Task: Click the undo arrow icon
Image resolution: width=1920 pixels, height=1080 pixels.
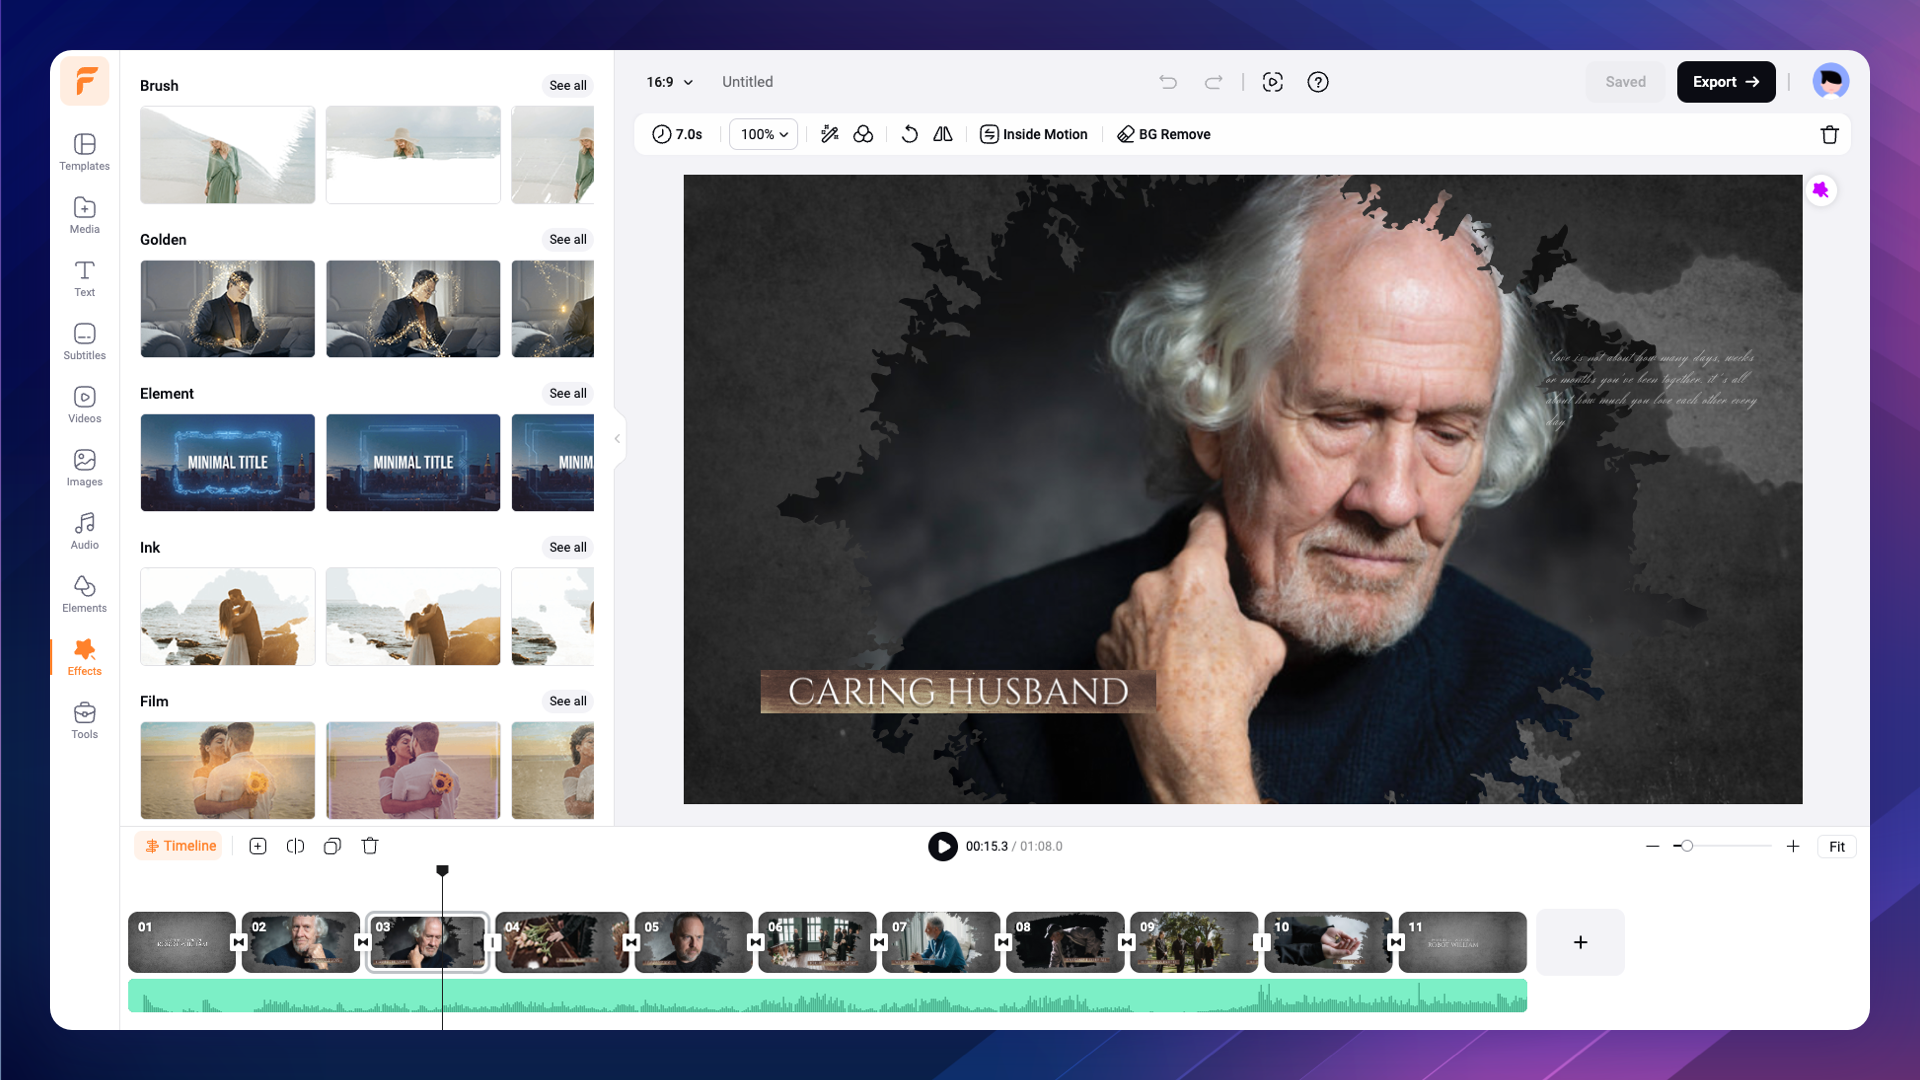Action: tap(1167, 82)
